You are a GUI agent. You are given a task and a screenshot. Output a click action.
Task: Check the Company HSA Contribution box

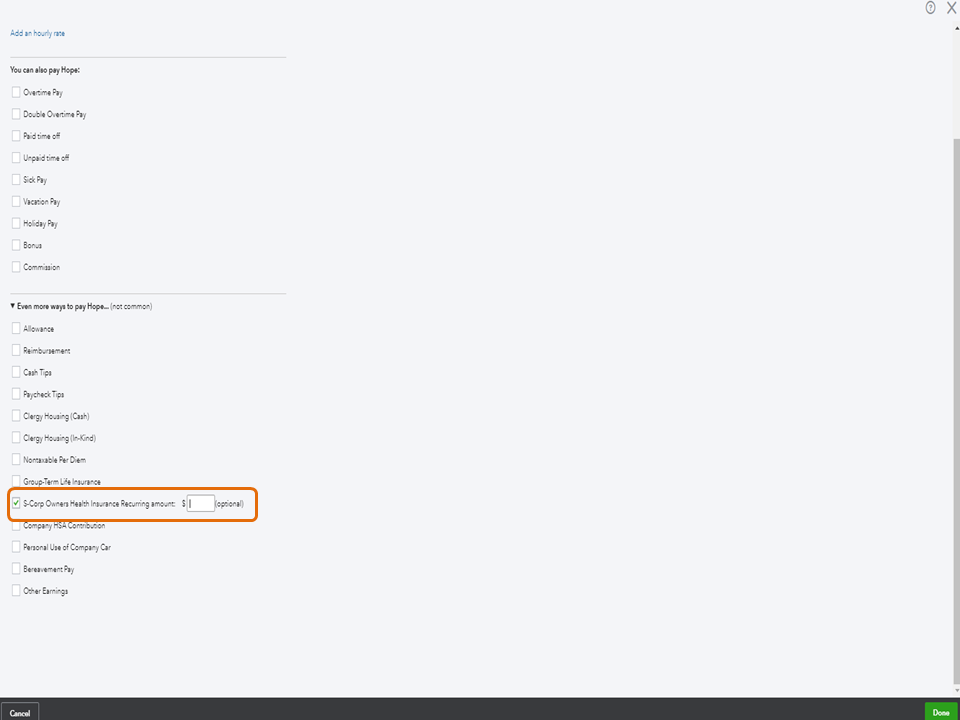coord(16,526)
